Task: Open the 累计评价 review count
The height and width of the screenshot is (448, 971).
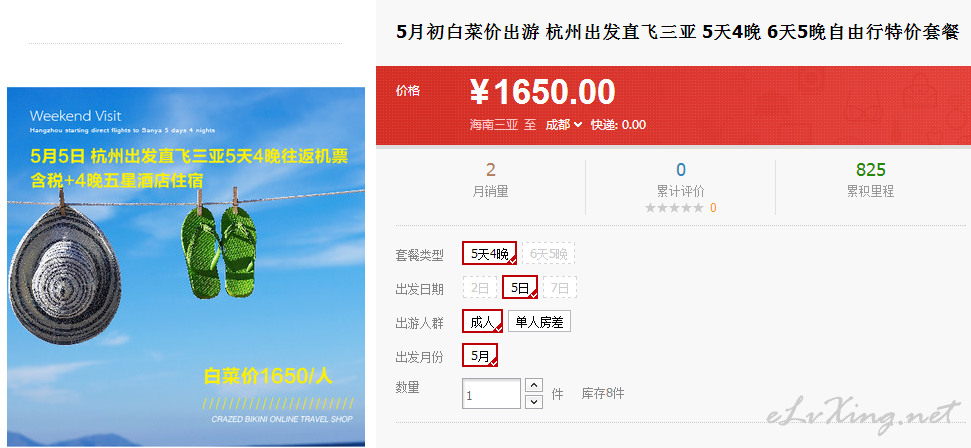Action: (681, 170)
